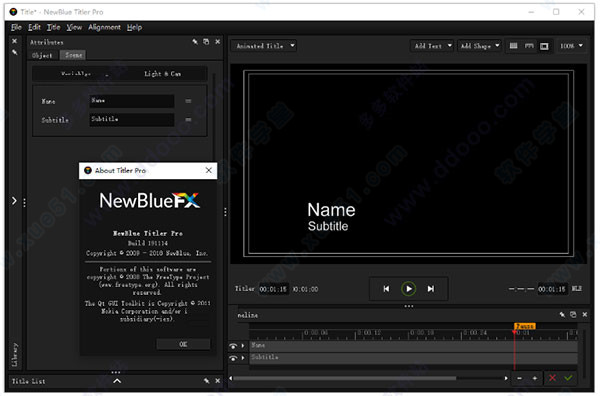This screenshot has width=600, height=396.
Task: Select the Name text on canvas
Action: [331, 210]
